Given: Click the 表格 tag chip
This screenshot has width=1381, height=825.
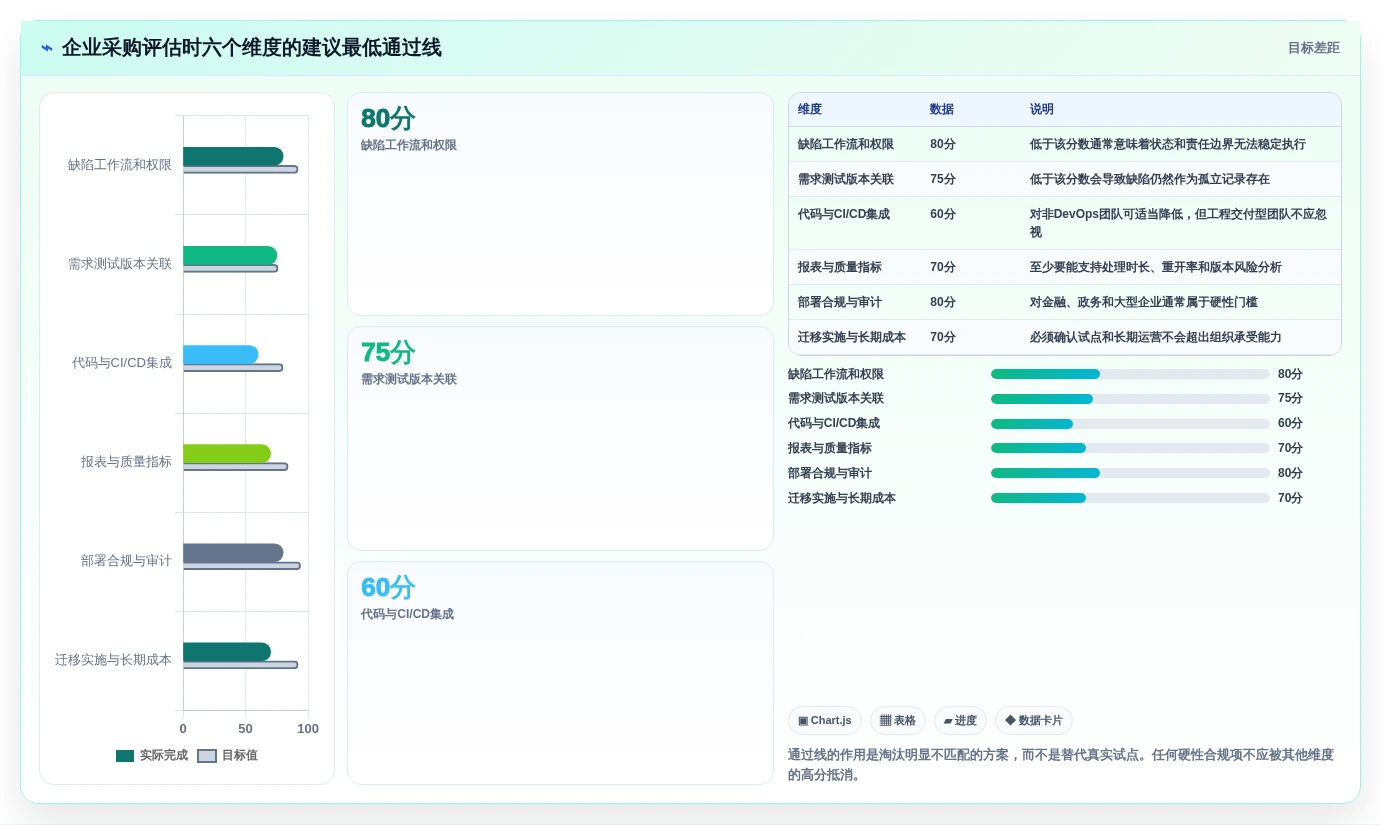Looking at the screenshot, I should (898, 721).
